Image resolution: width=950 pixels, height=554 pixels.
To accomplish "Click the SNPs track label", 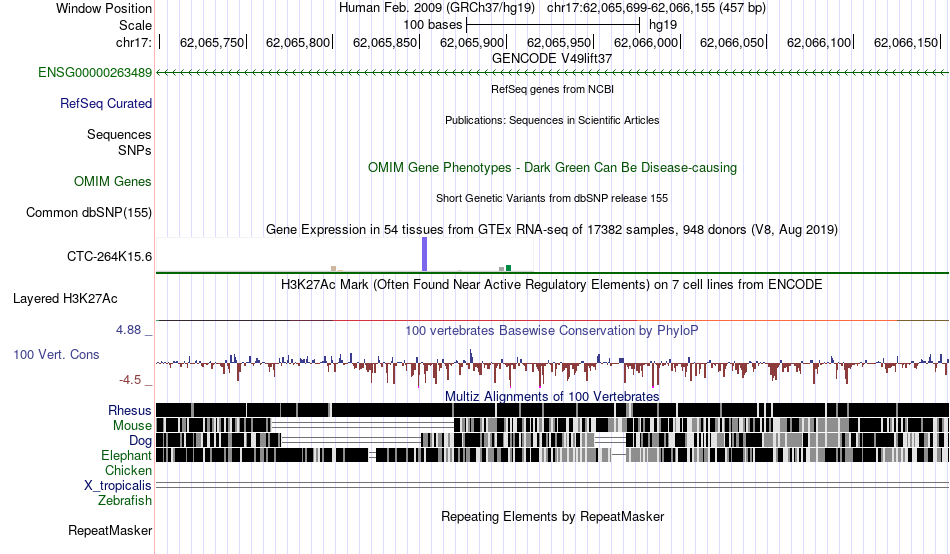I will [x=135, y=150].
